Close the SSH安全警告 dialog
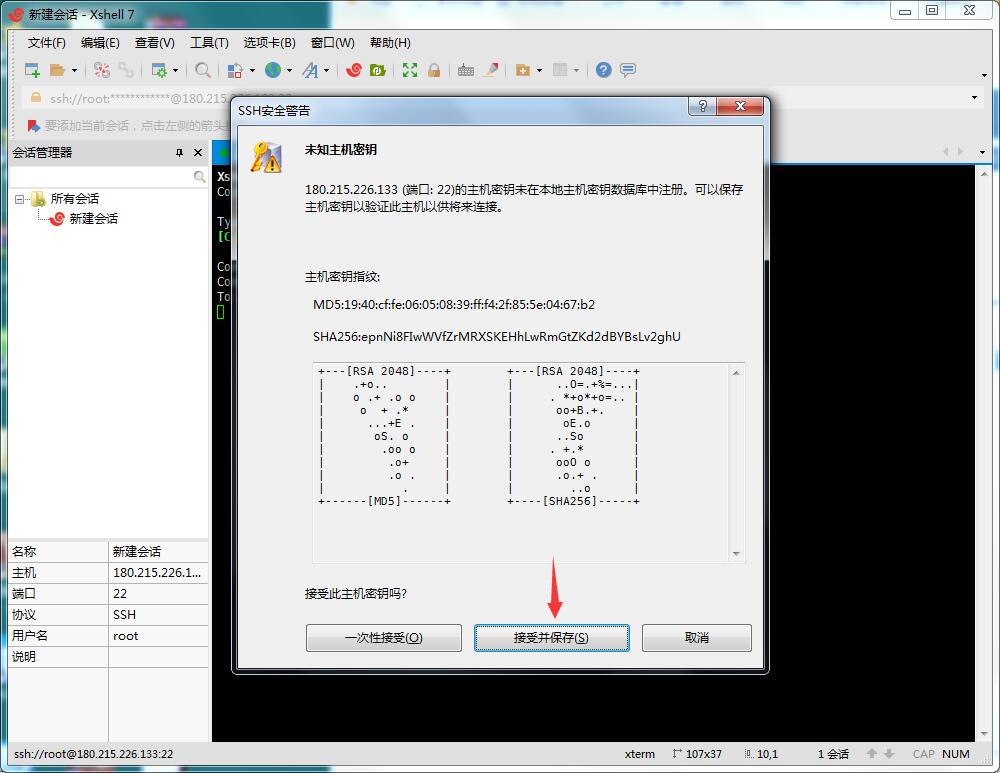Screen dimensions: 1000x773 (740, 106)
